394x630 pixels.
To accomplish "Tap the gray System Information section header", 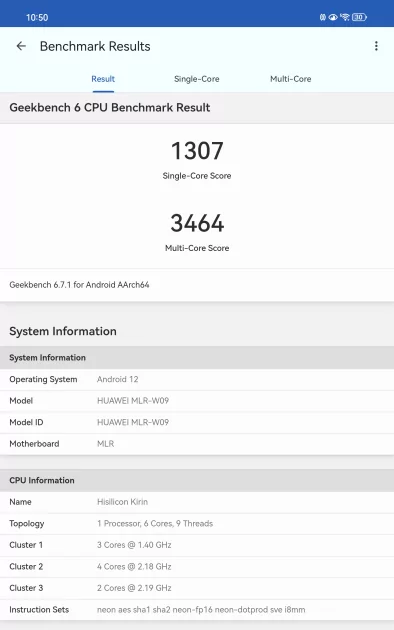I will (197, 358).
